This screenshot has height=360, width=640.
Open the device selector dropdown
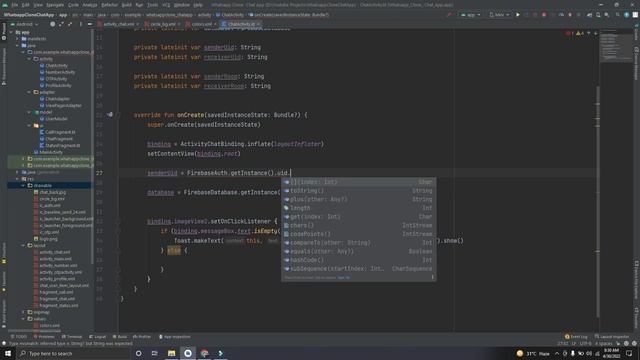[x=499, y=15]
